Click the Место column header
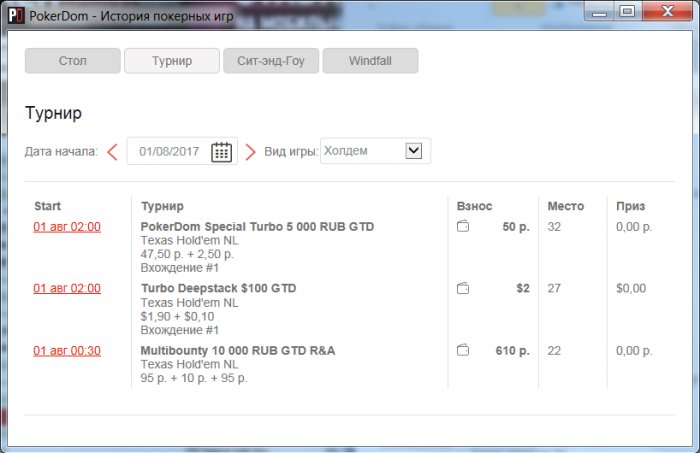The height and width of the screenshot is (453, 700). click(x=566, y=206)
